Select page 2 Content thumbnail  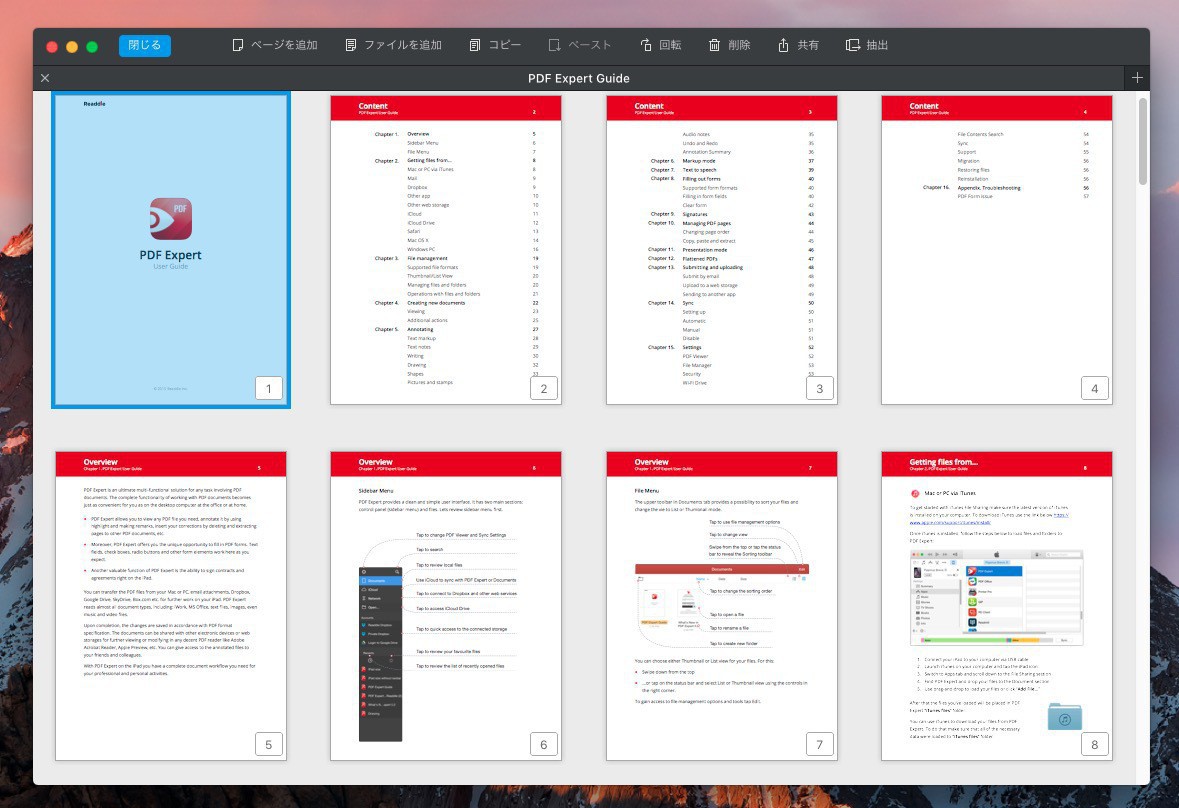pyautogui.click(x=446, y=250)
